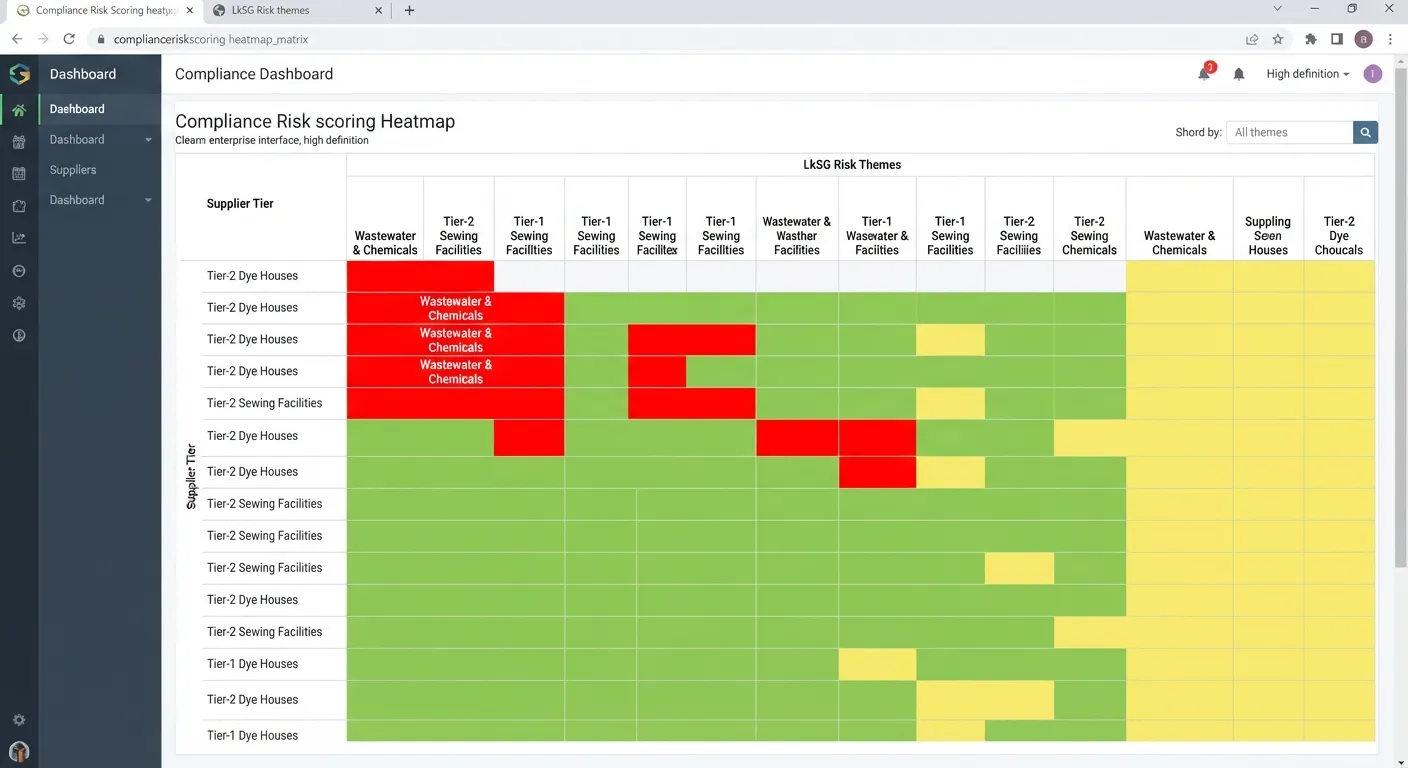Click the 'LkSG Risk Themes' header
The image size is (1408, 768).
(852, 165)
